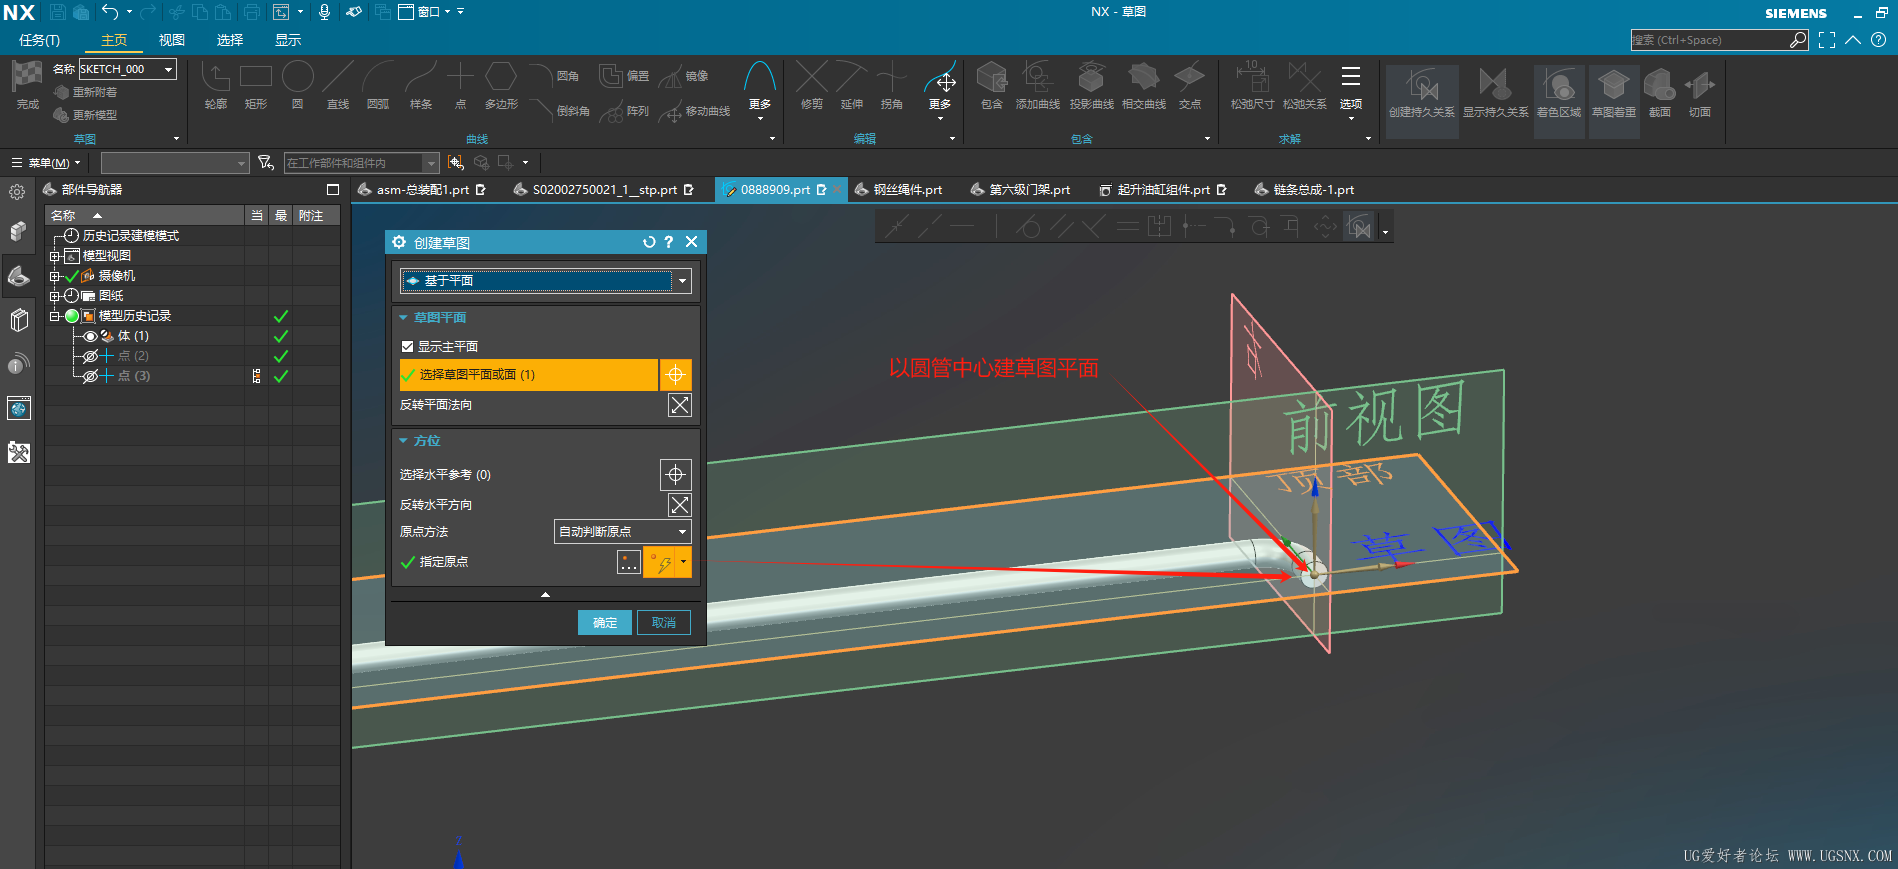Switch to the asm-总装配1.prt tab
The height and width of the screenshot is (869, 1898).
tap(423, 189)
